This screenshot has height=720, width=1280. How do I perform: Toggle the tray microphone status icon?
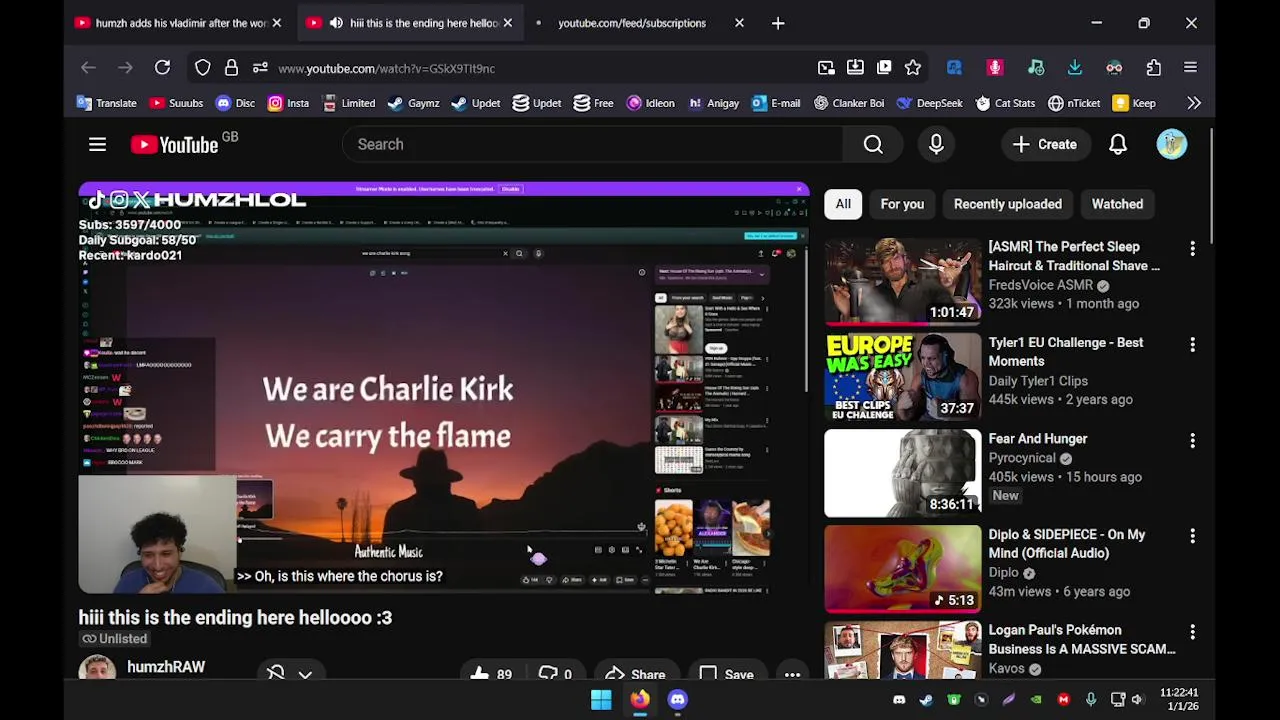(1091, 700)
